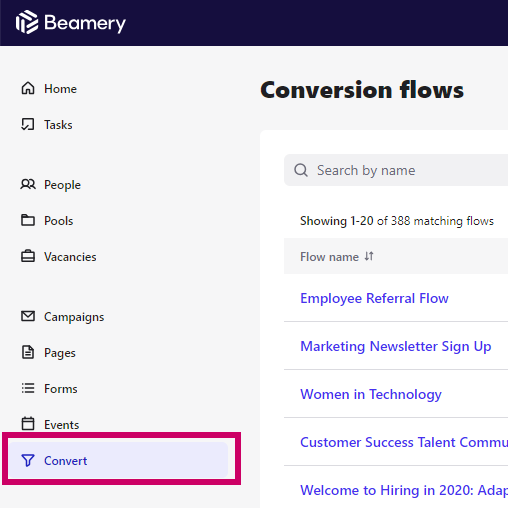Sort by Flow name arrows
Image resolution: width=508 pixels, height=508 pixels.
(x=369, y=256)
